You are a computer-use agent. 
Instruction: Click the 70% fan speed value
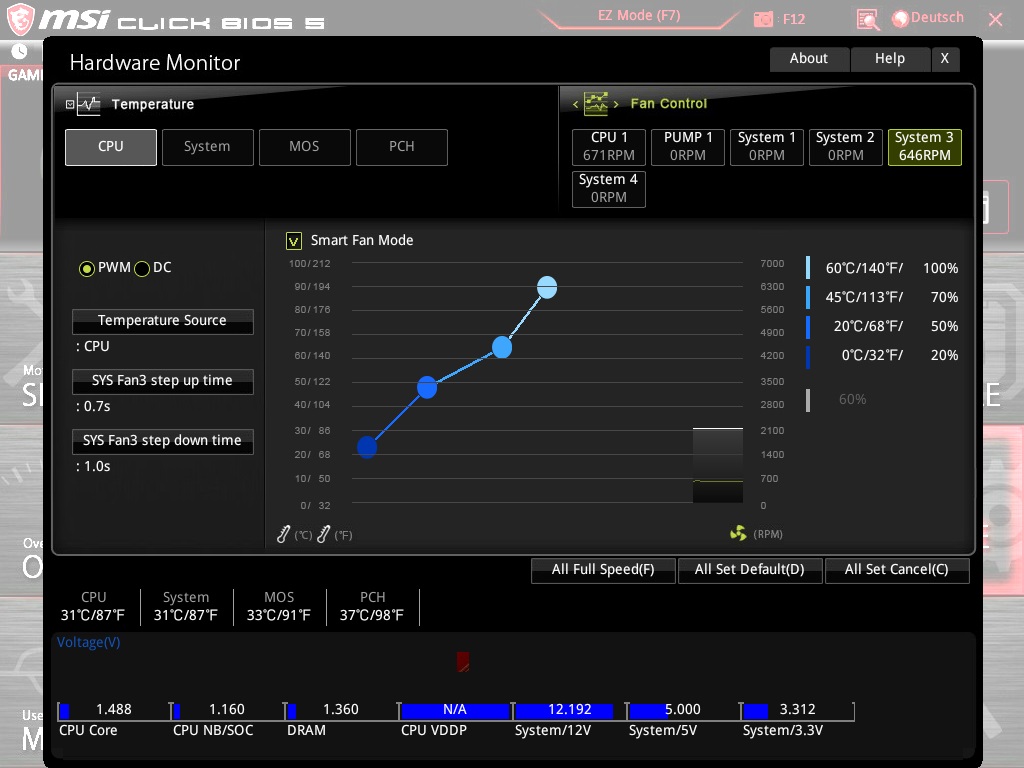(944, 298)
